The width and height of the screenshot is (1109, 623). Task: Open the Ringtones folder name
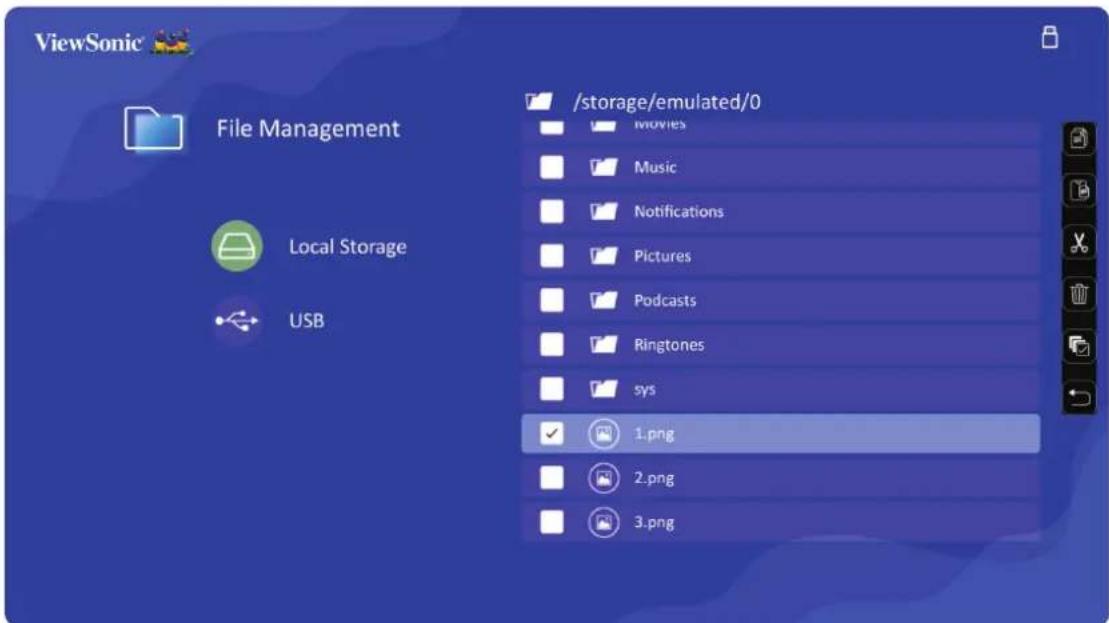(x=668, y=345)
